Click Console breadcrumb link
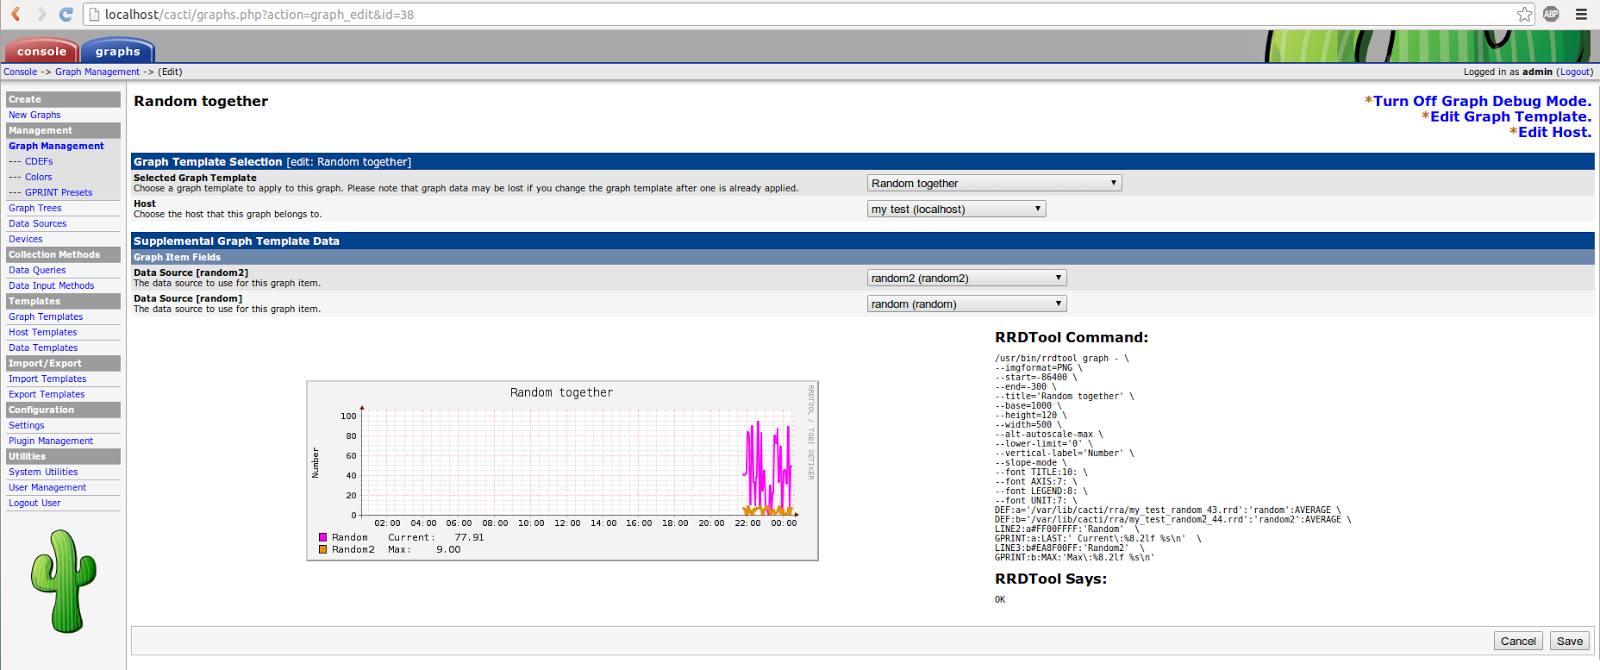Screen dimensions: 1600x670 click(x=20, y=72)
